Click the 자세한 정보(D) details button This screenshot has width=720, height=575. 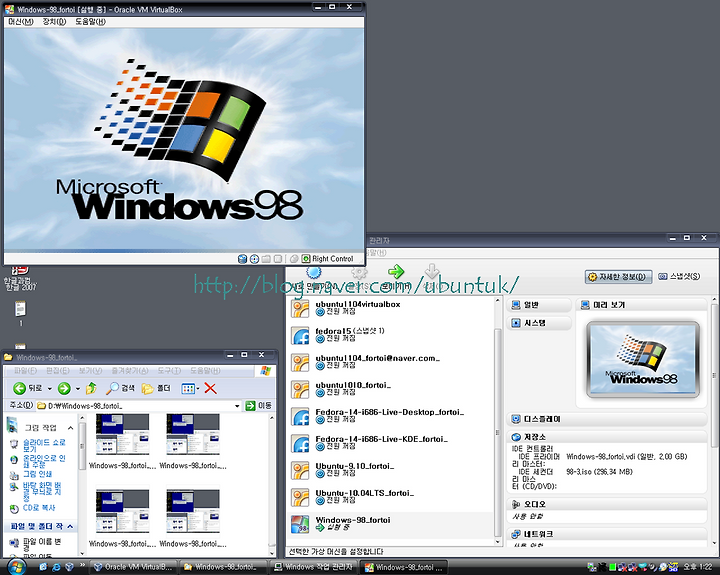pos(619,277)
